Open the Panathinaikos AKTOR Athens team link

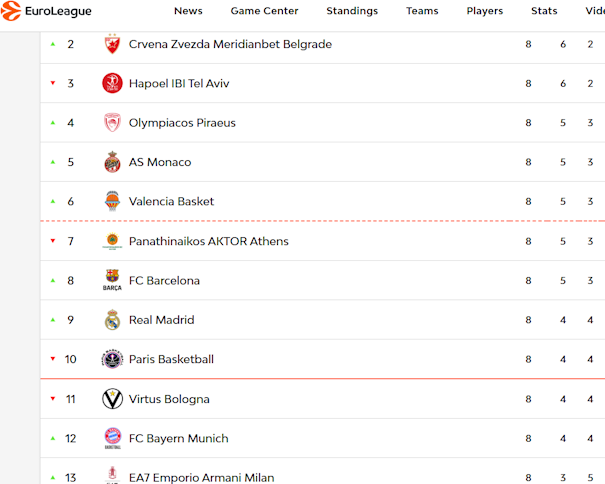point(208,241)
